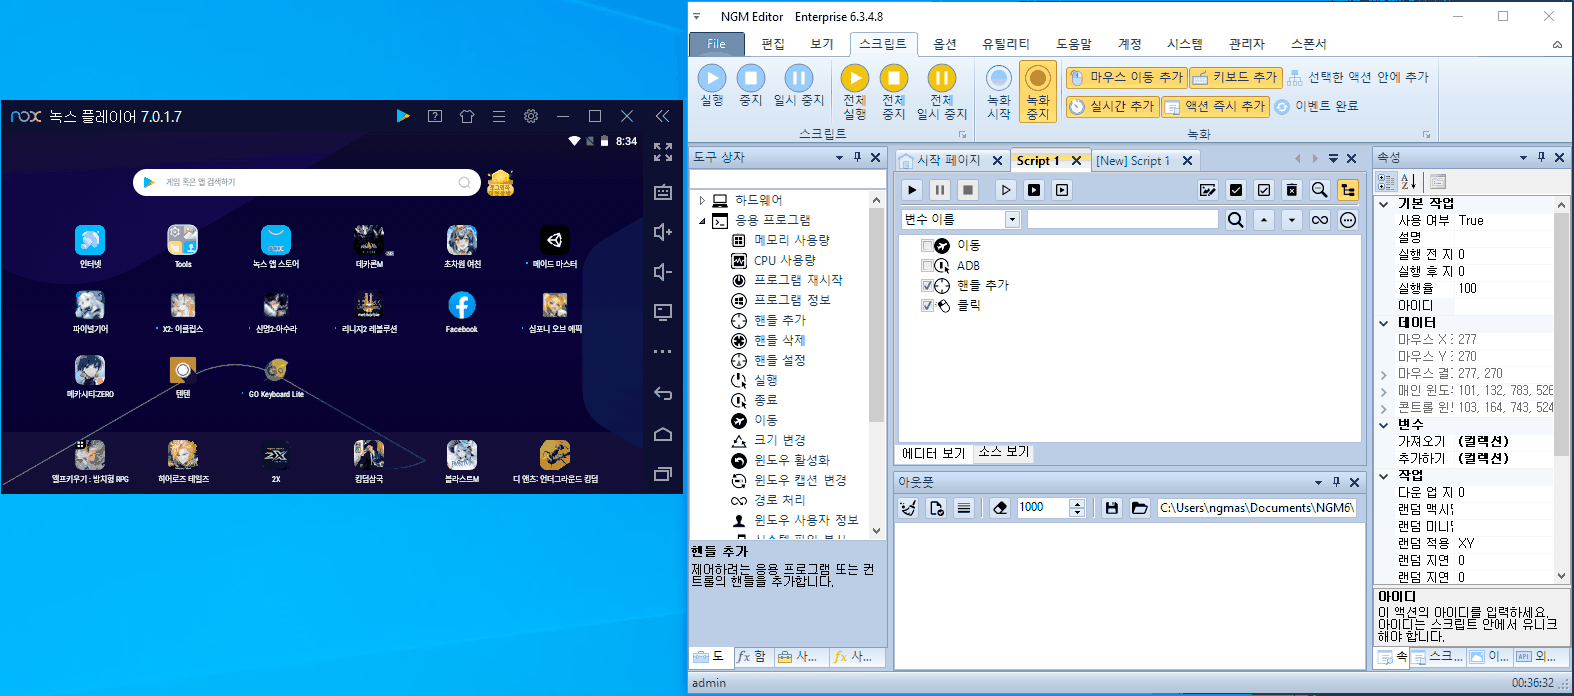This screenshot has height=696, width=1574.
Task: Open the 편집 ribbon tab
Action: pyautogui.click(x=773, y=44)
